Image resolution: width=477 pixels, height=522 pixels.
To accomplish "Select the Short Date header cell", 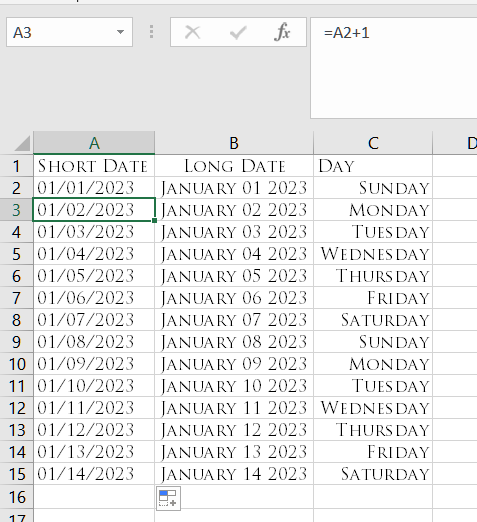I will (x=94, y=166).
